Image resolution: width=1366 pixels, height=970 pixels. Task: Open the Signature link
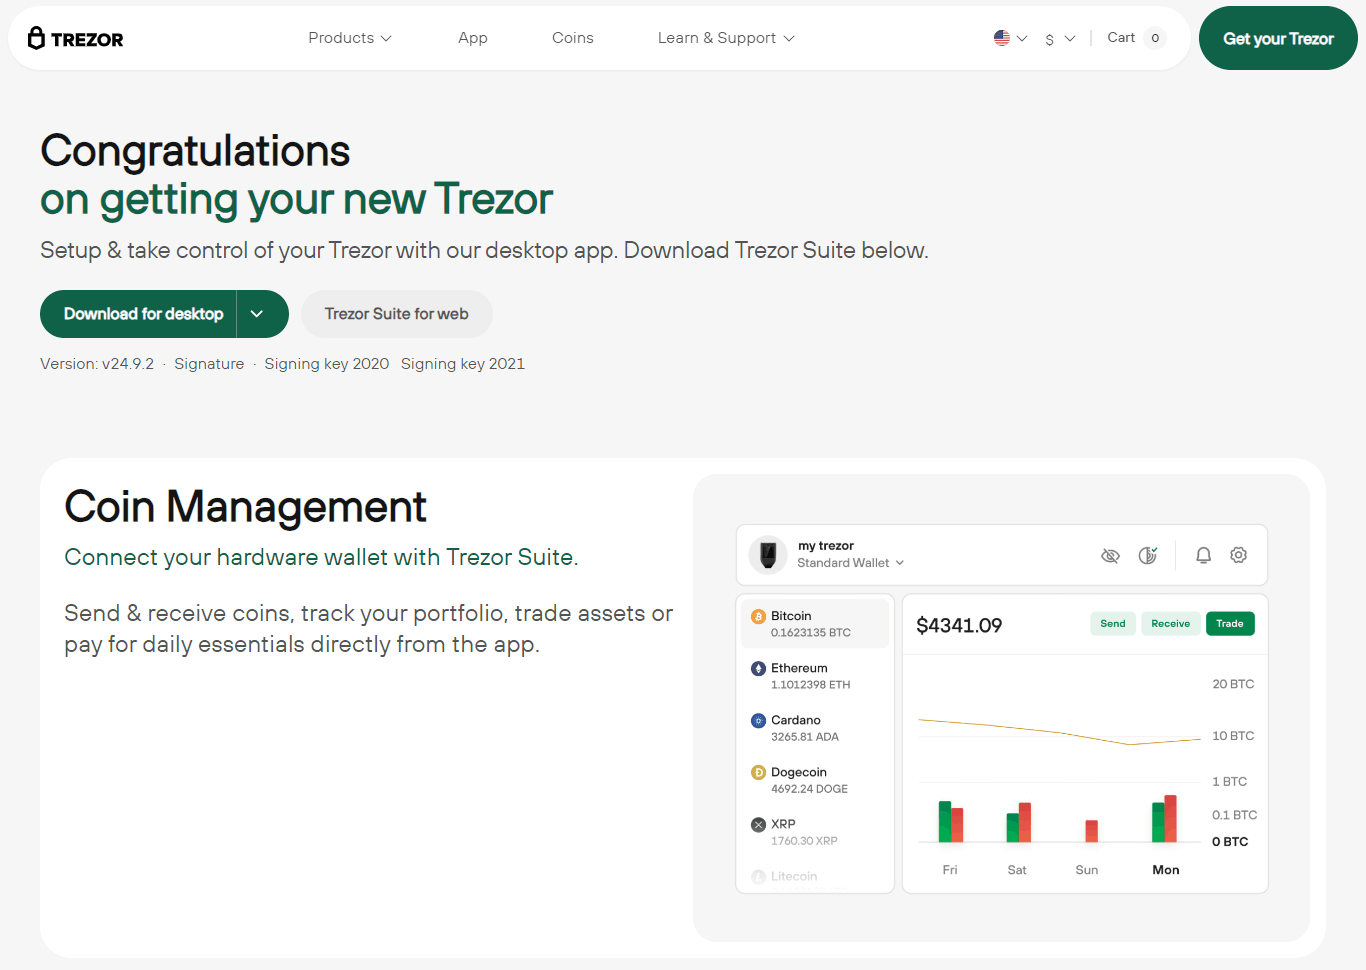(209, 364)
